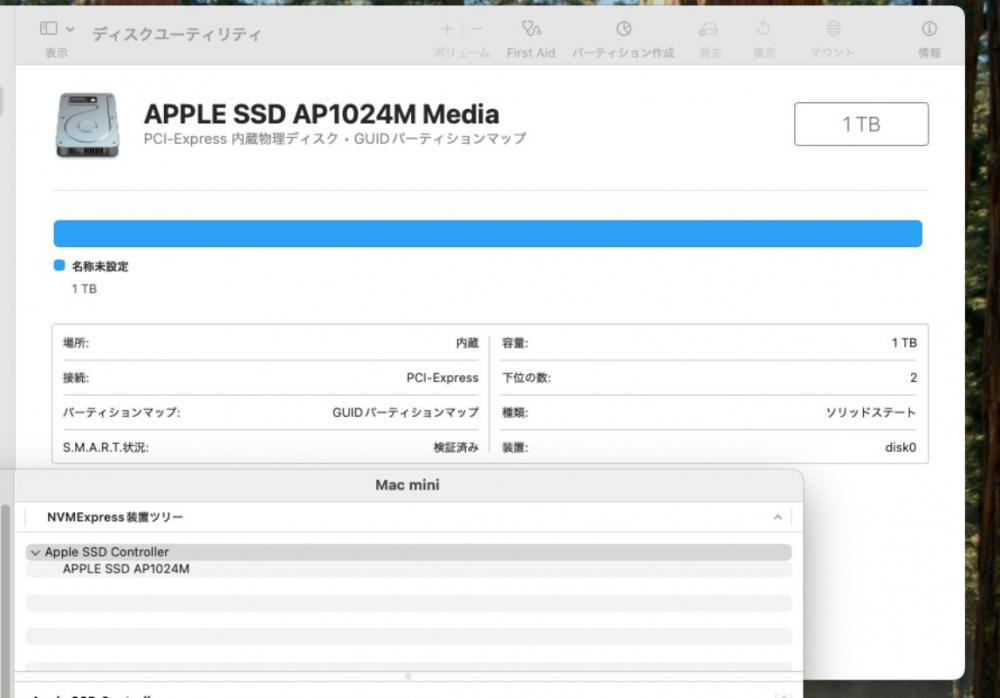Remove a volume with minus icon
The image size is (1000, 698).
point(476,29)
